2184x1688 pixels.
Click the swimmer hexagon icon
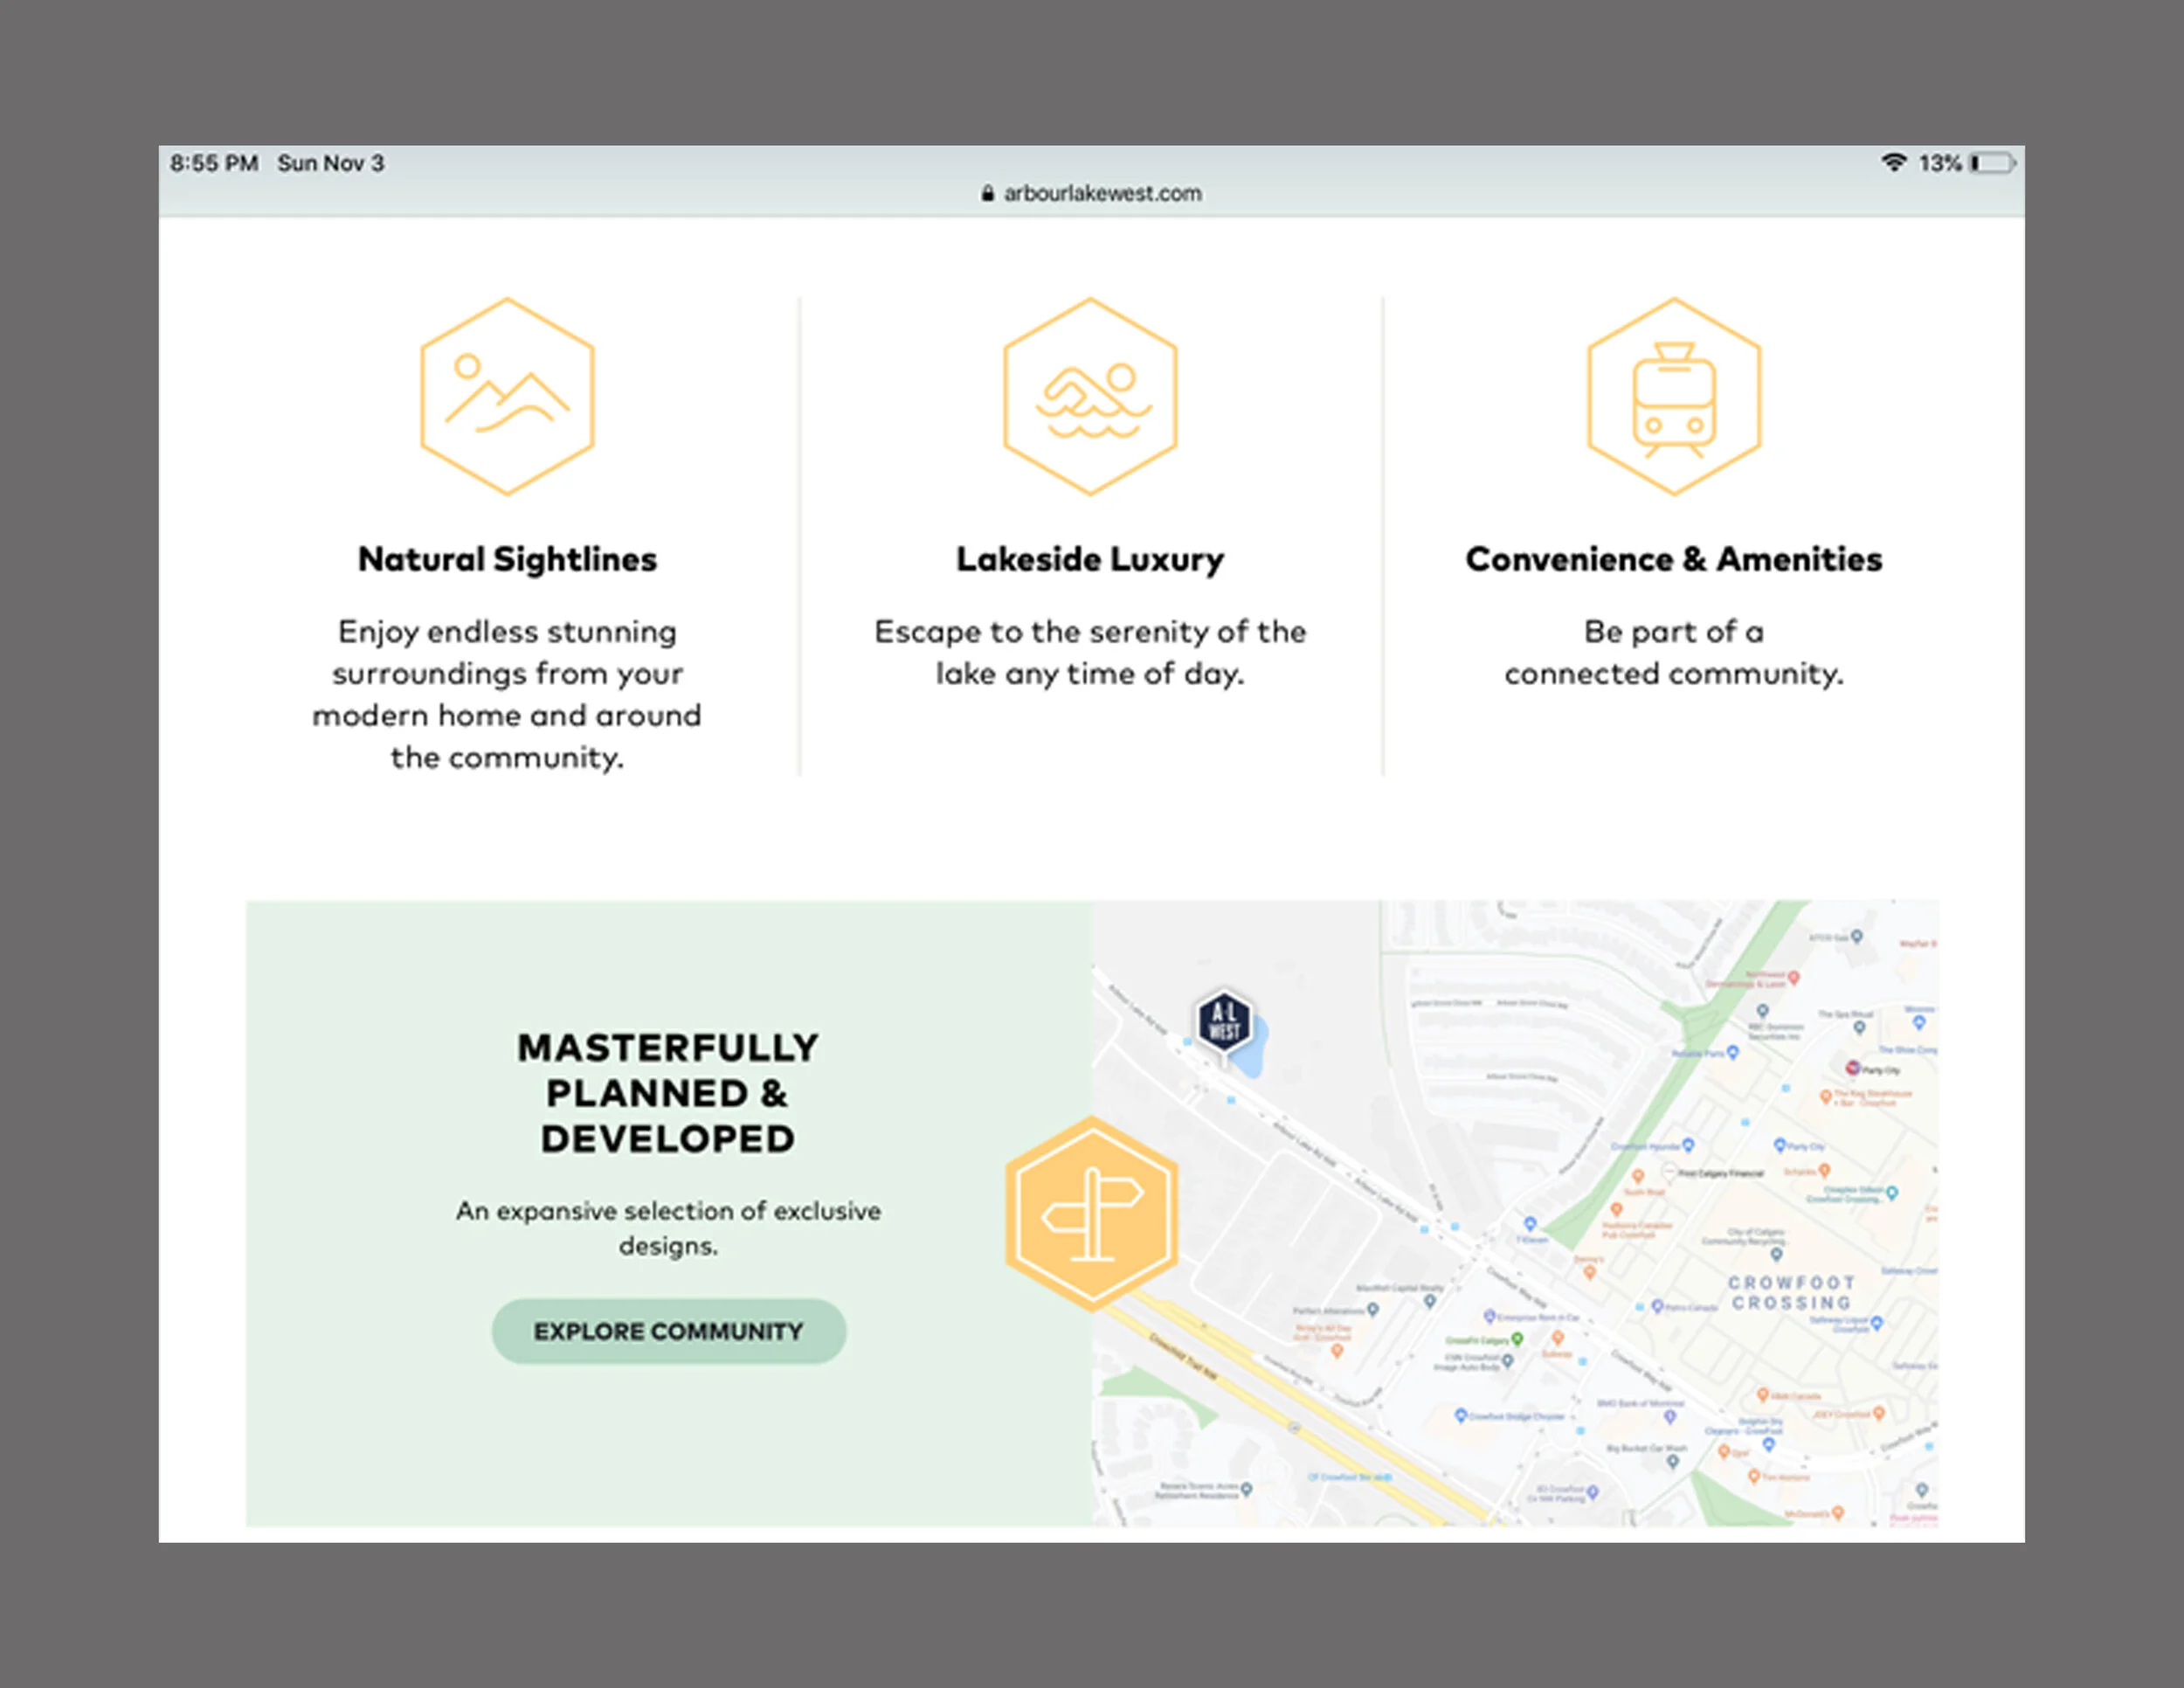(1090, 397)
